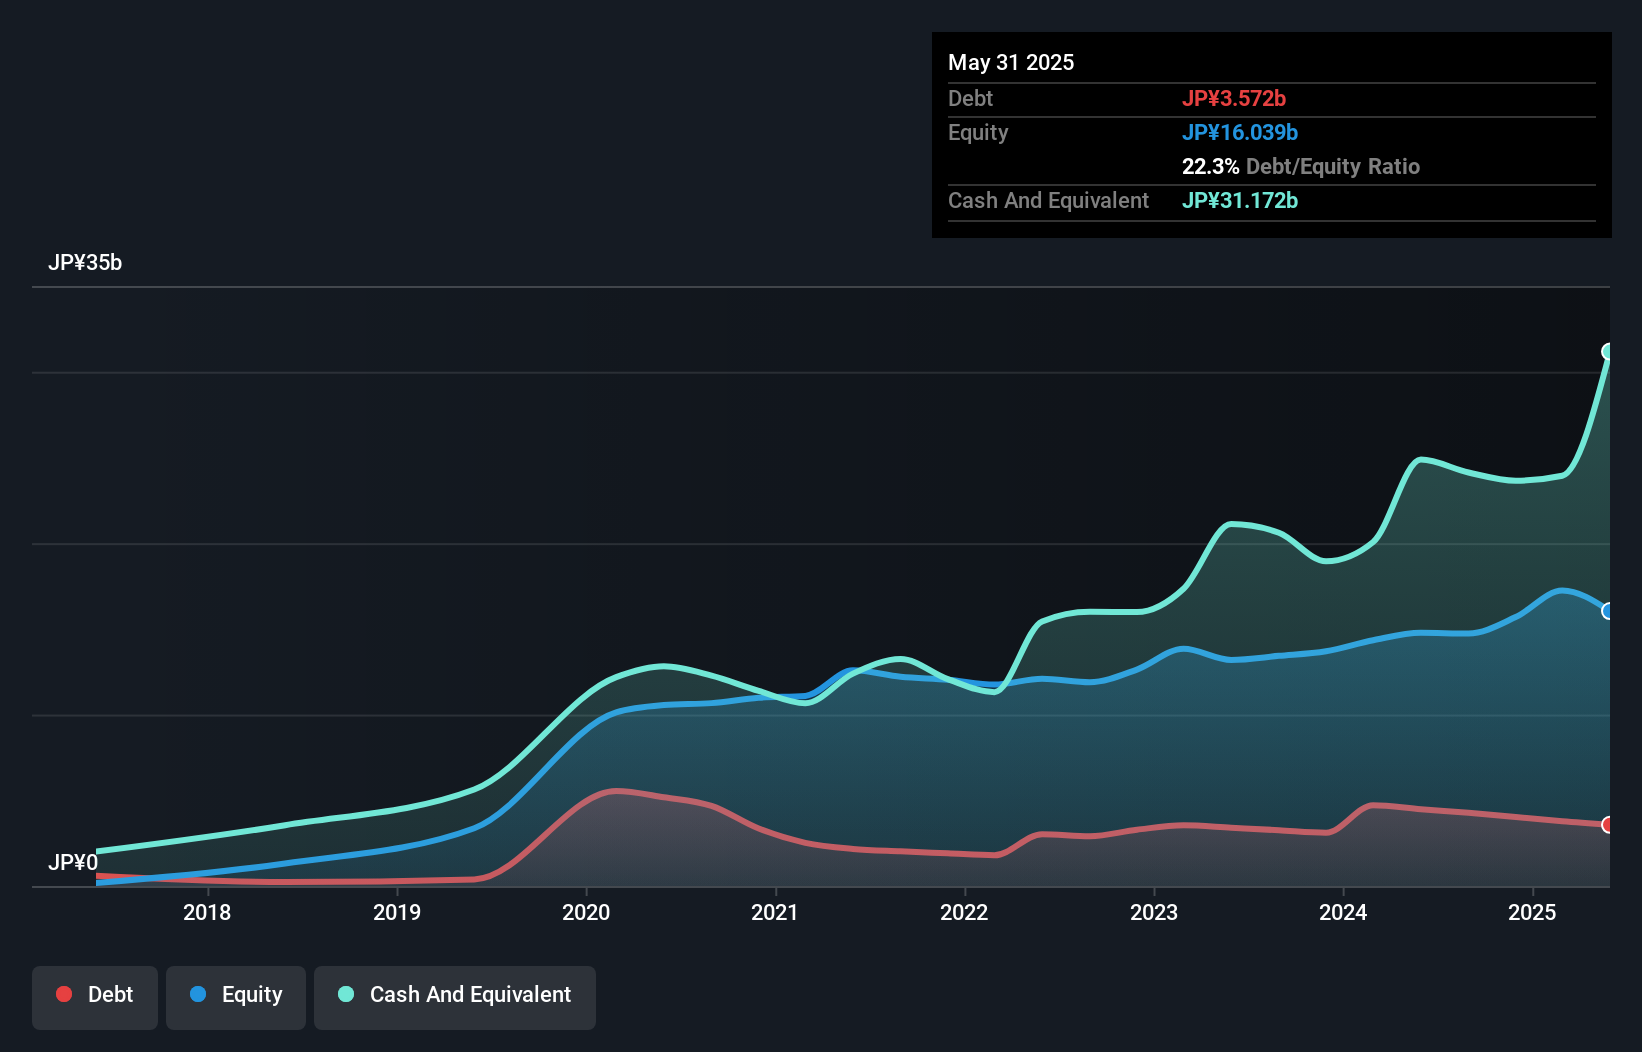Image resolution: width=1642 pixels, height=1052 pixels.
Task: Click the equity curve bump at 2023
Action: 1183,648
